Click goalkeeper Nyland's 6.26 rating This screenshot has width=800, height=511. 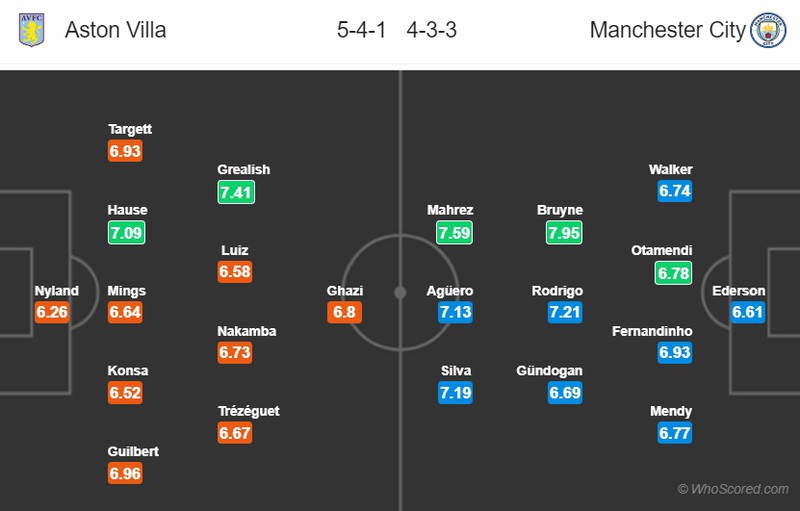click(x=52, y=313)
